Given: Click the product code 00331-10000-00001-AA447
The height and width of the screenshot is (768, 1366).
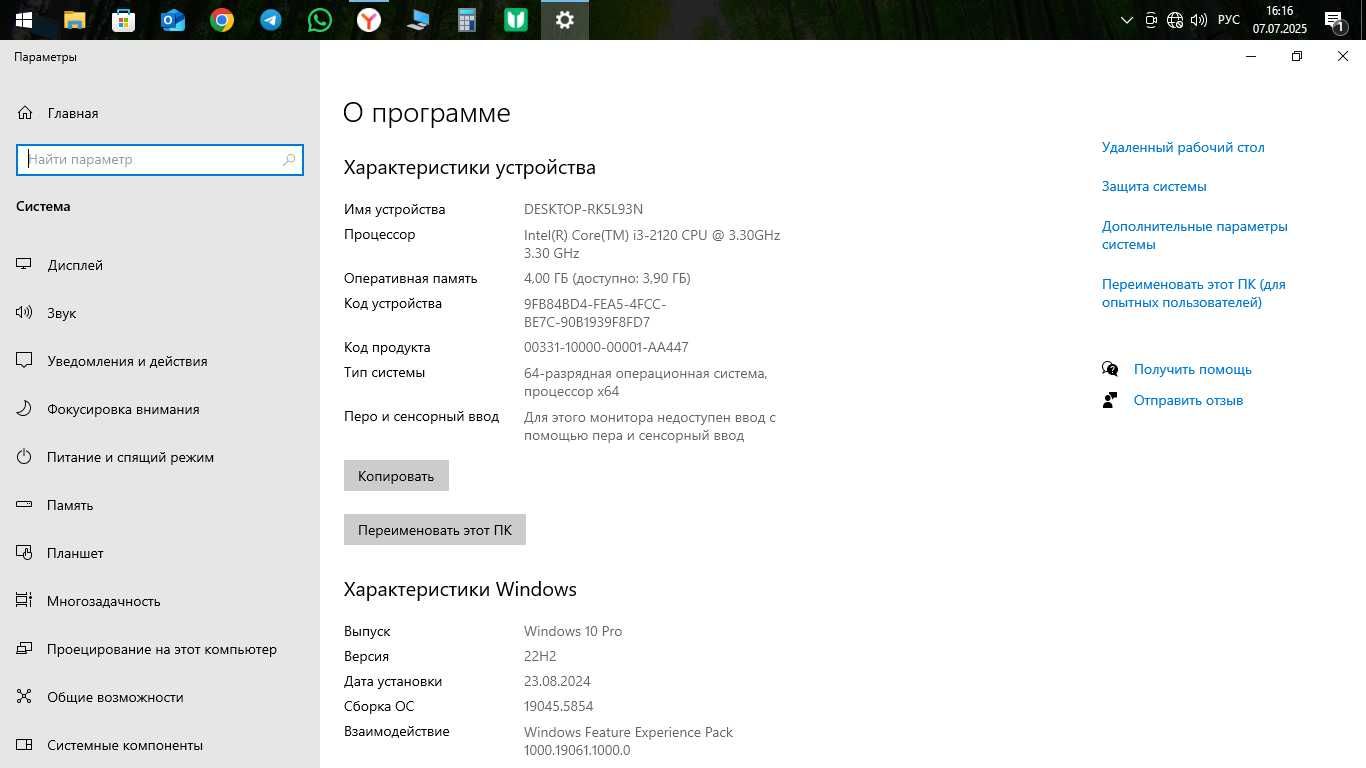Looking at the screenshot, I should tap(606, 347).
